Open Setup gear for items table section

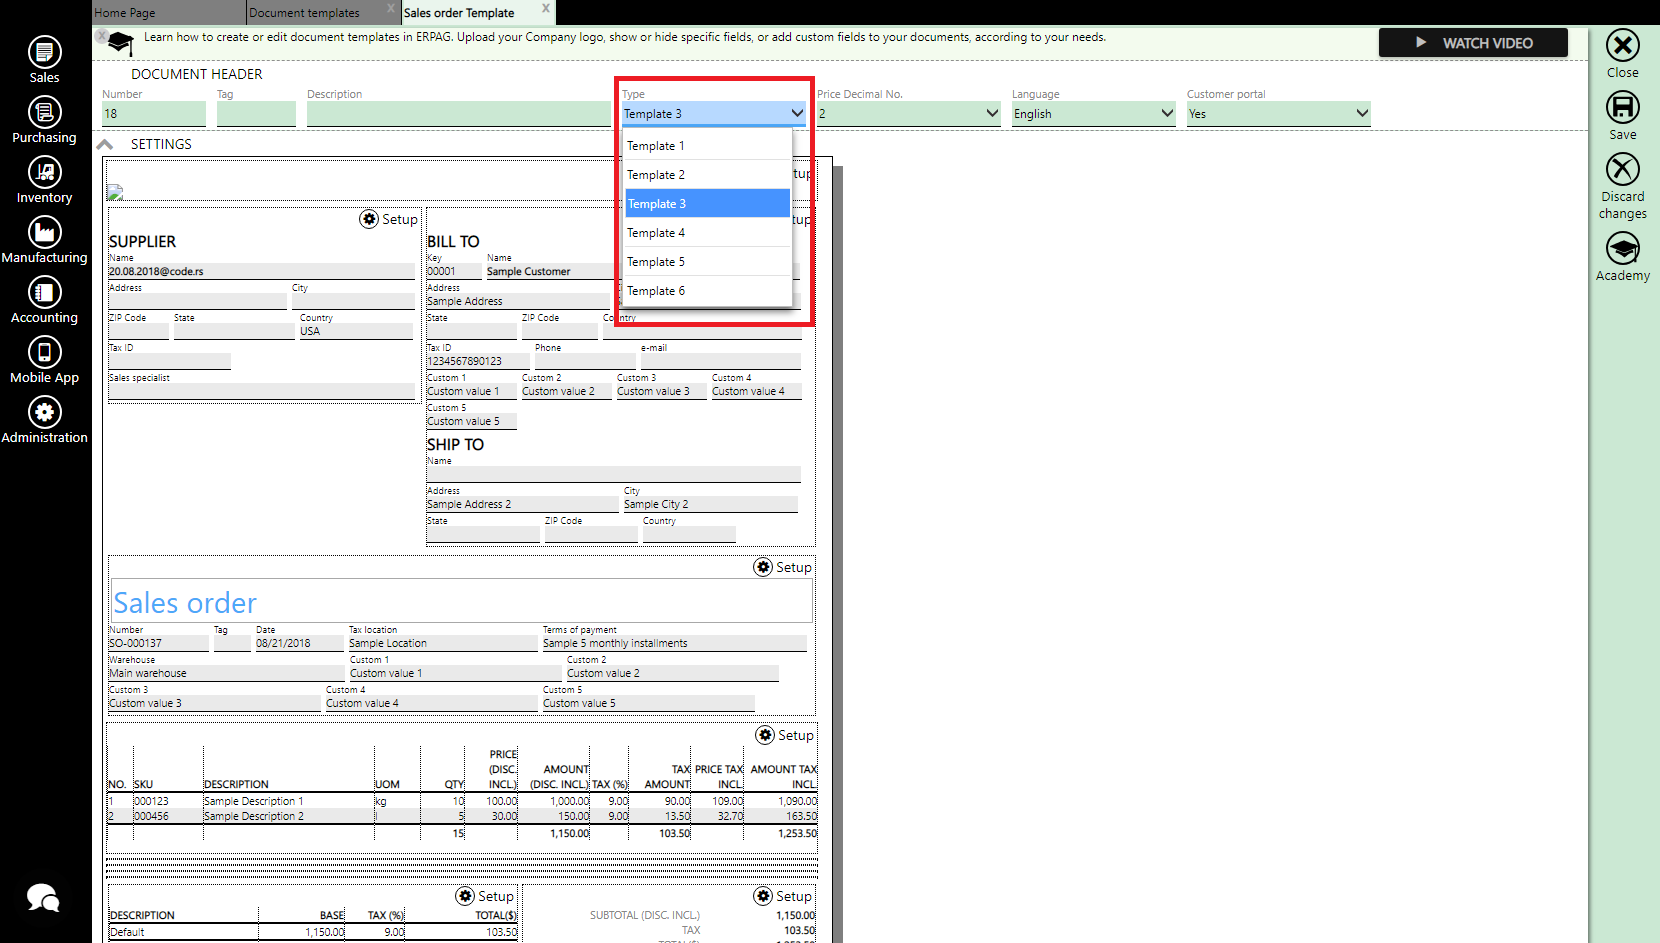pyautogui.click(x=765, y=735)
